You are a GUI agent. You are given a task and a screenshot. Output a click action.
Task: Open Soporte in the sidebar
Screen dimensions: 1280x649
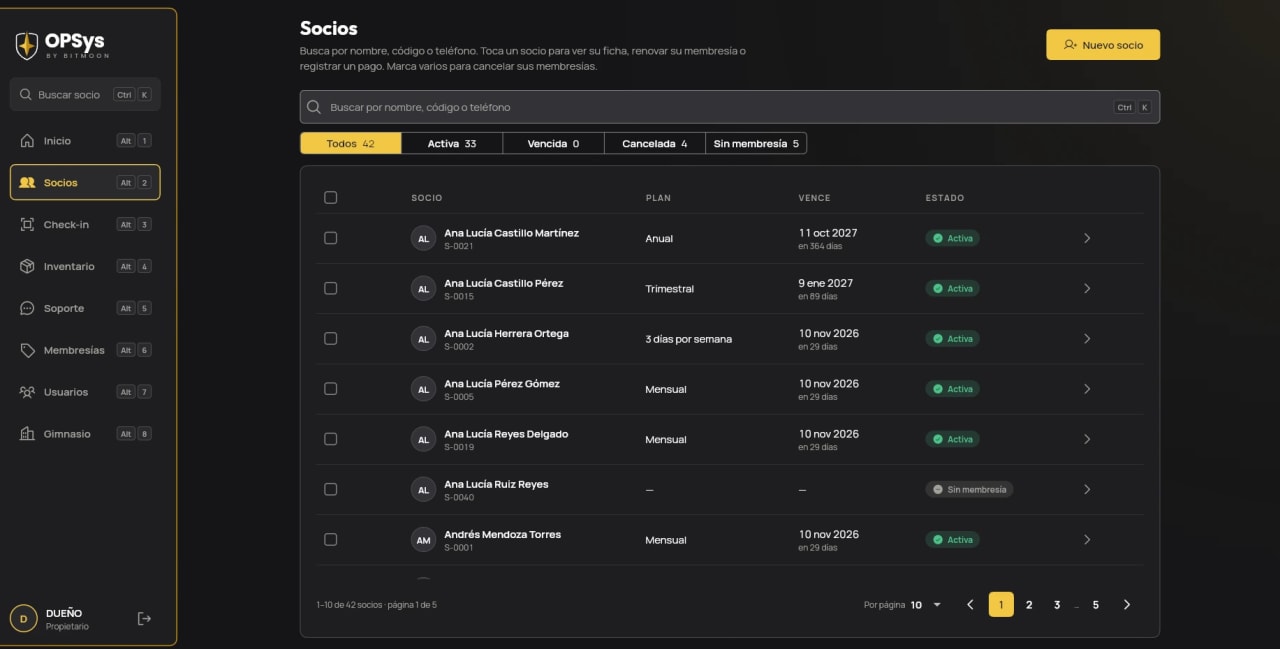pyautogui.click(x=85, y=309)
